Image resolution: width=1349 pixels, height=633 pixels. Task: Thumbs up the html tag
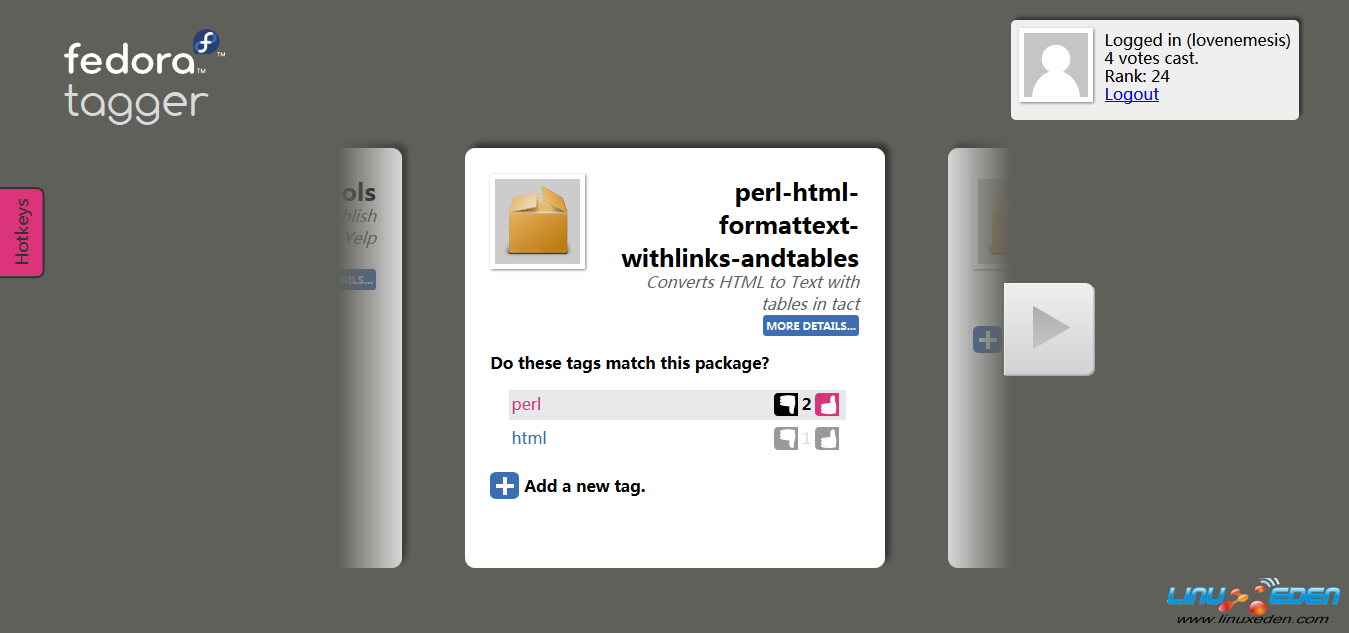click(x=827, y=438)
